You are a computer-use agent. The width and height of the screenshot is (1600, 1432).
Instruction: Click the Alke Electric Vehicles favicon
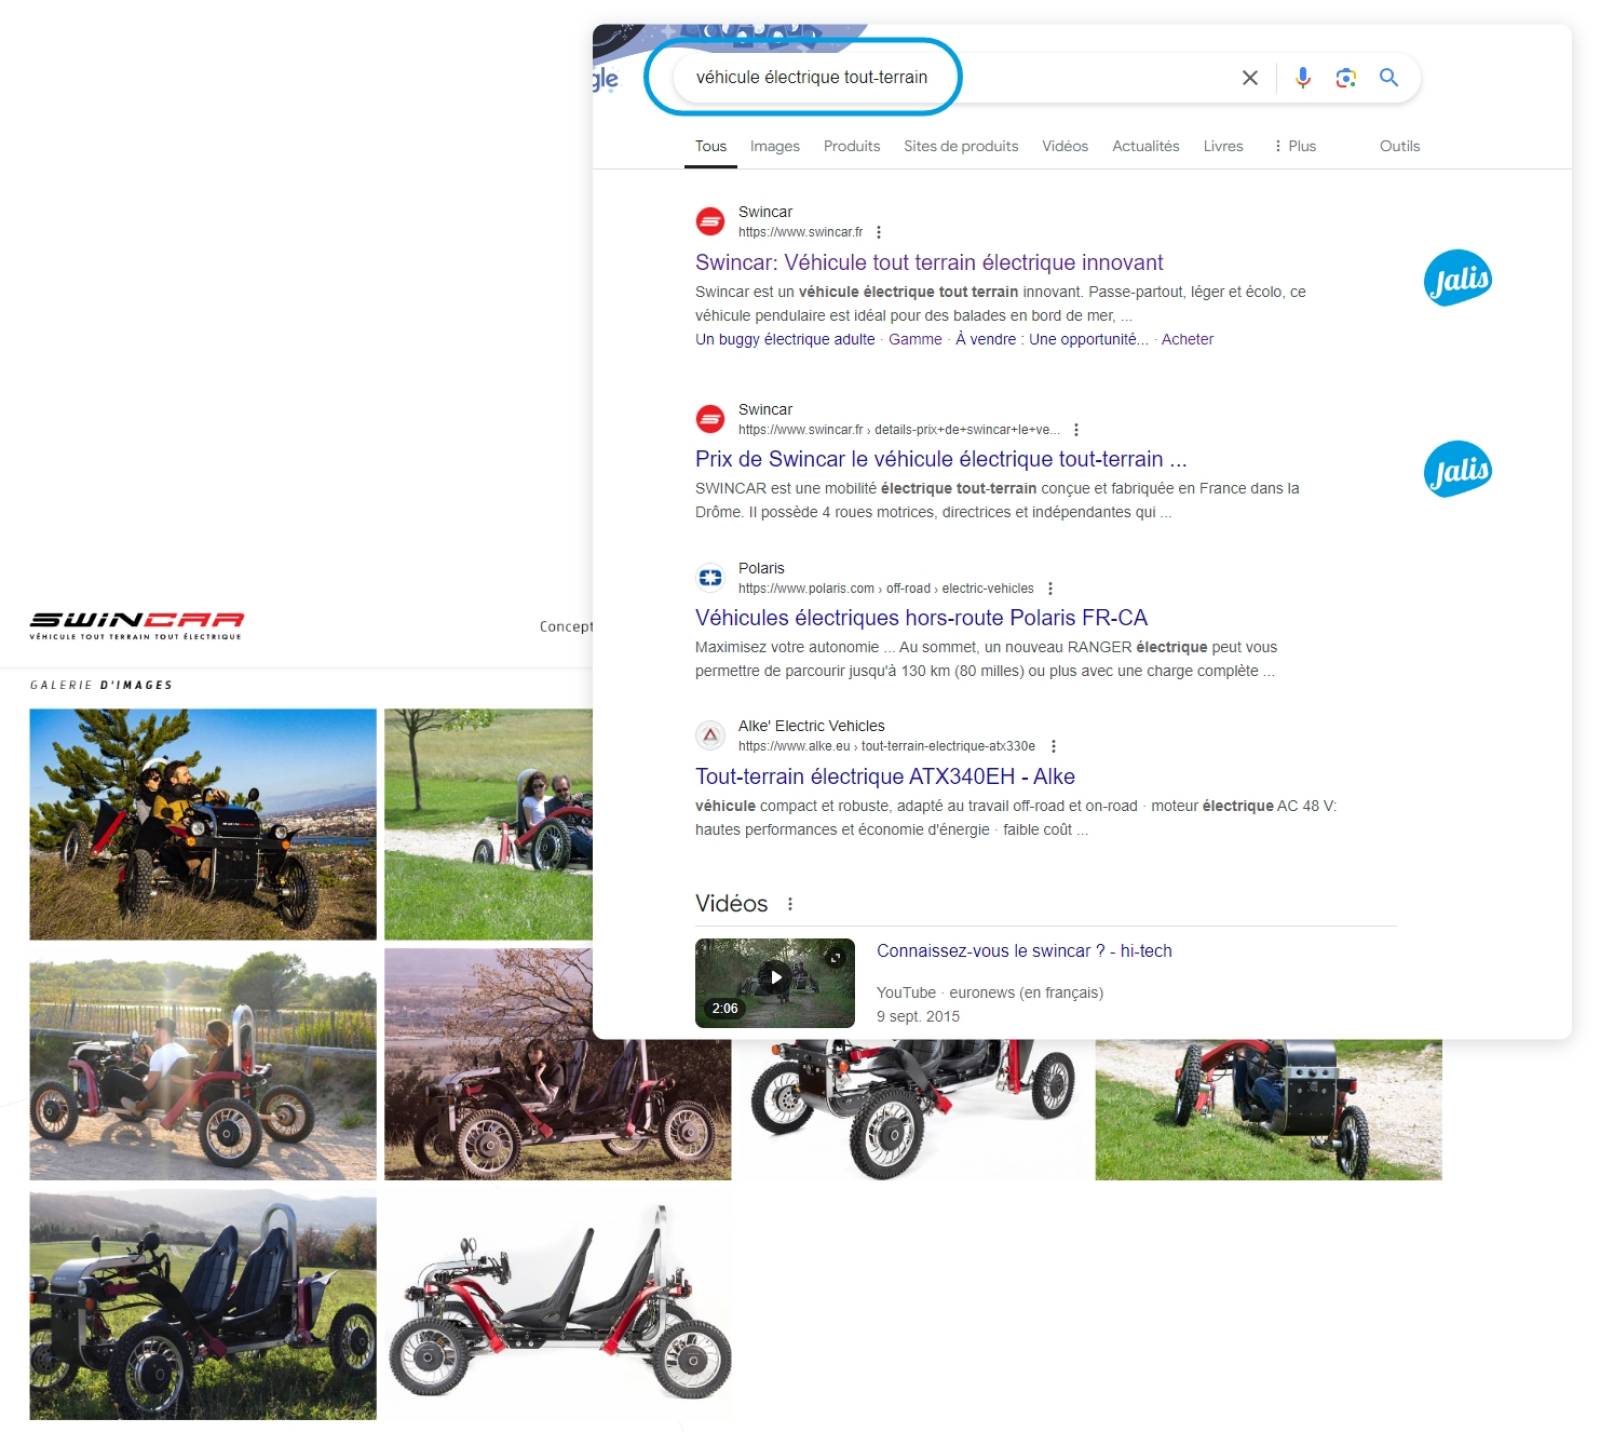point(710,735)
